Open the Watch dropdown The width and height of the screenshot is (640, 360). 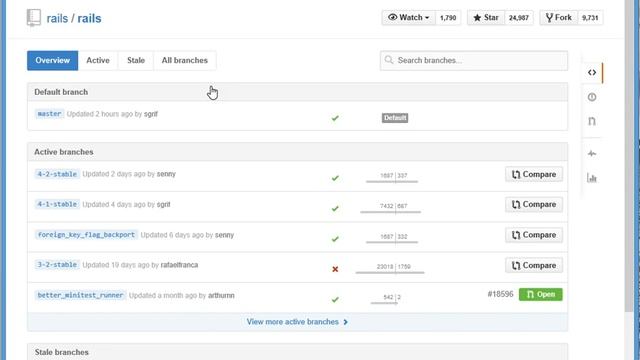(x=408, y=18)
